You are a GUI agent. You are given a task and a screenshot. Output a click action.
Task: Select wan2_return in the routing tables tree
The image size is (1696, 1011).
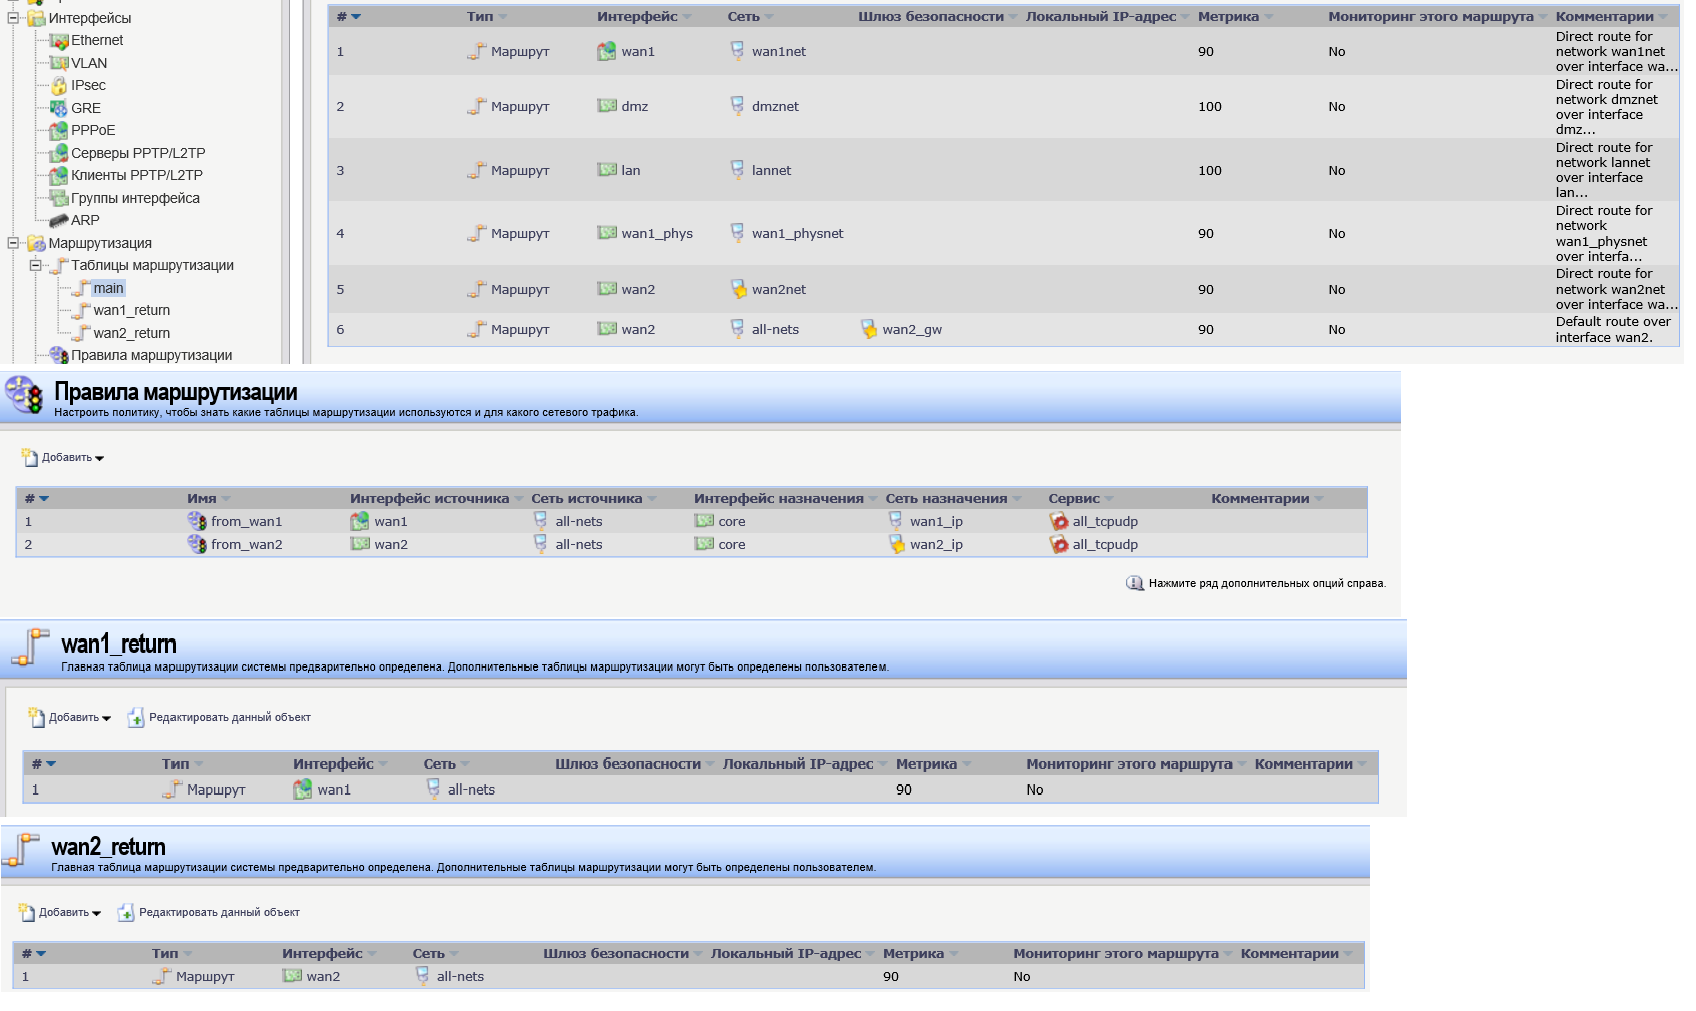[x=132, y=333]
